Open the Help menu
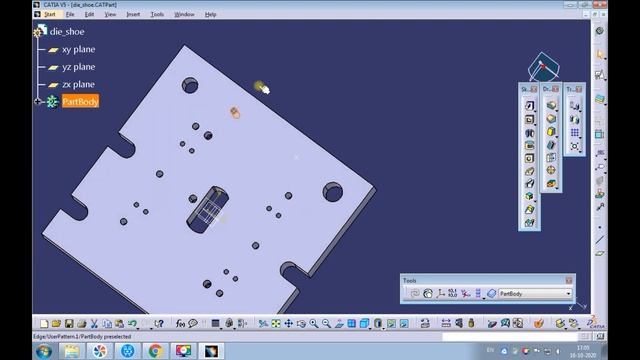The height and width of the screenshot is (360, 640). point(210,14)
